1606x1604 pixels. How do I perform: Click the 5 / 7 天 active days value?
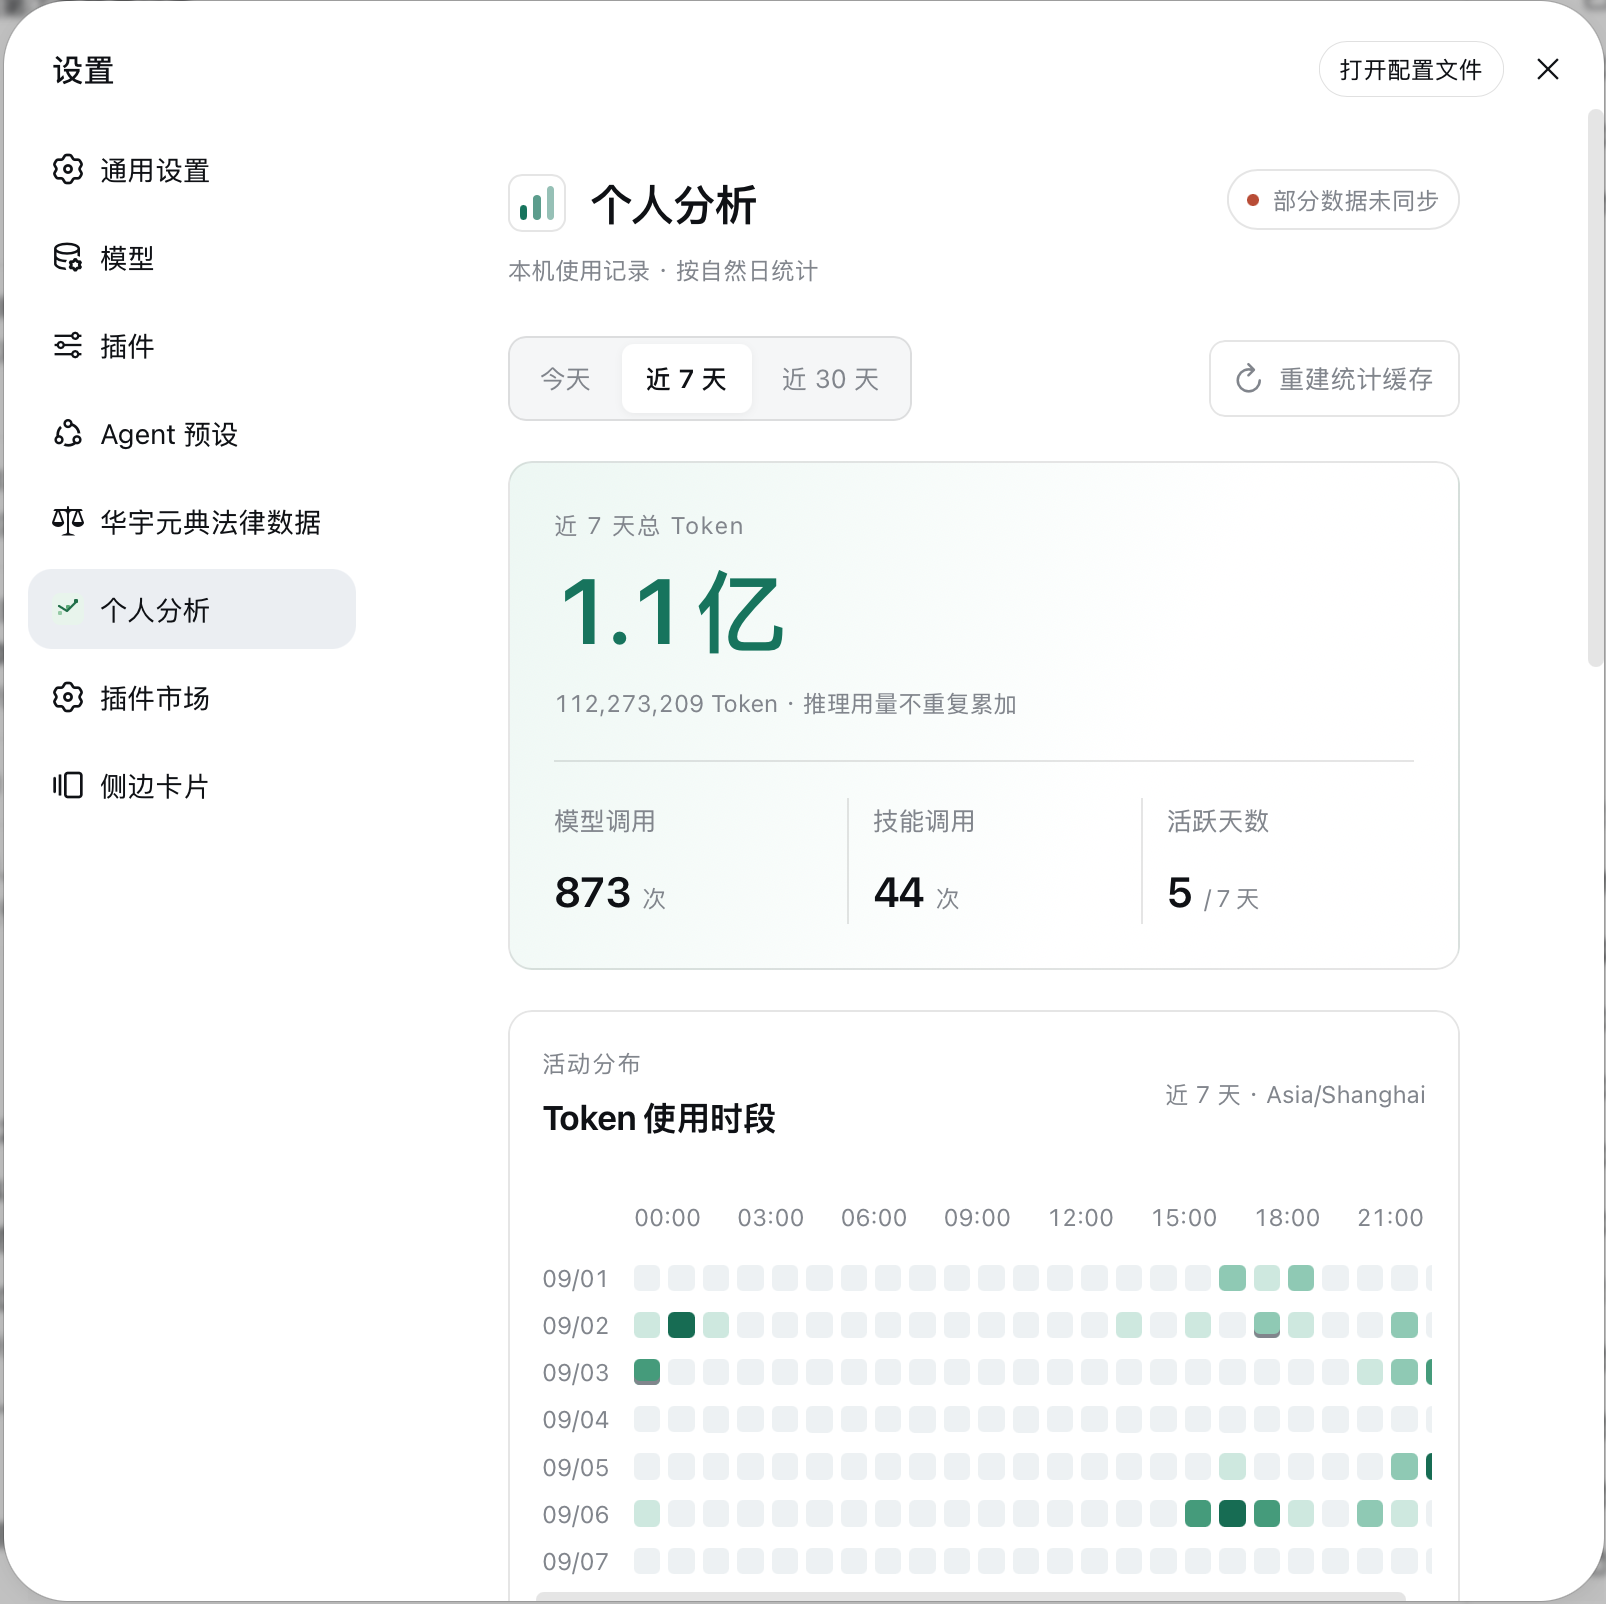[x=1213, y=893]
